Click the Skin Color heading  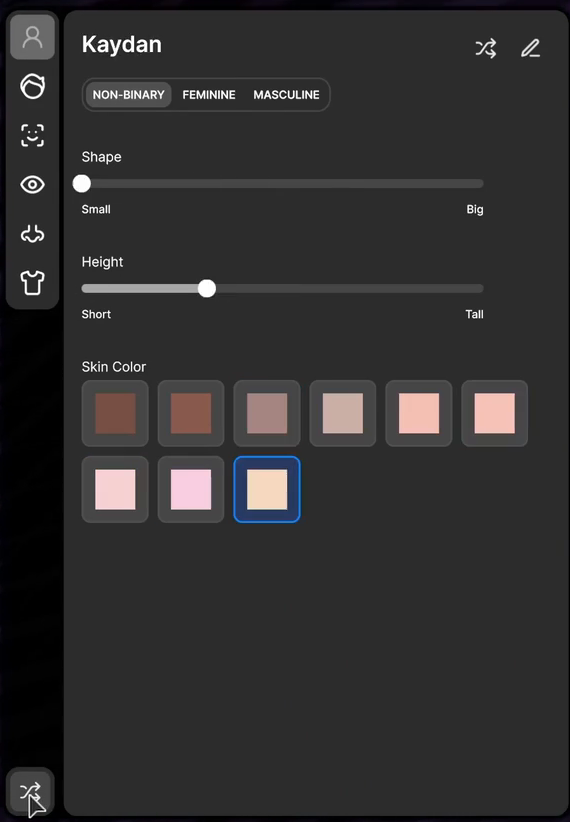[x=114, y=366]
